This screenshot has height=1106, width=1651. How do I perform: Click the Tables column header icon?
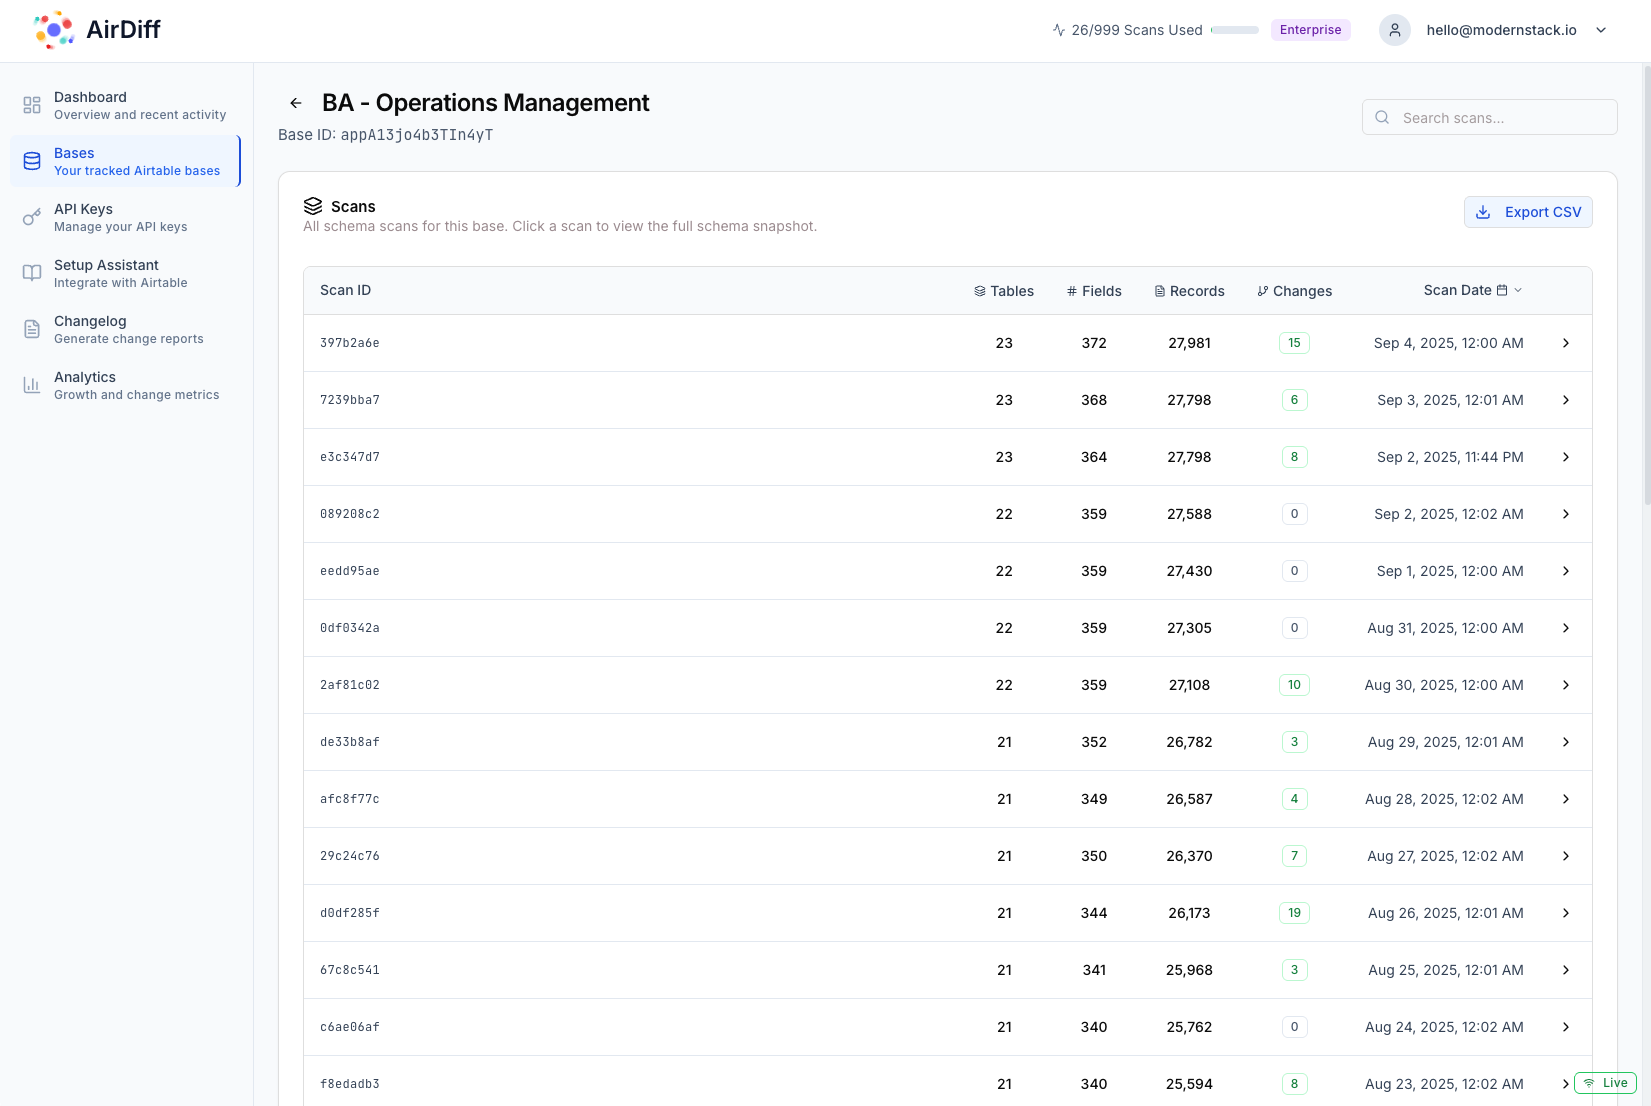(x=980, y=291)
